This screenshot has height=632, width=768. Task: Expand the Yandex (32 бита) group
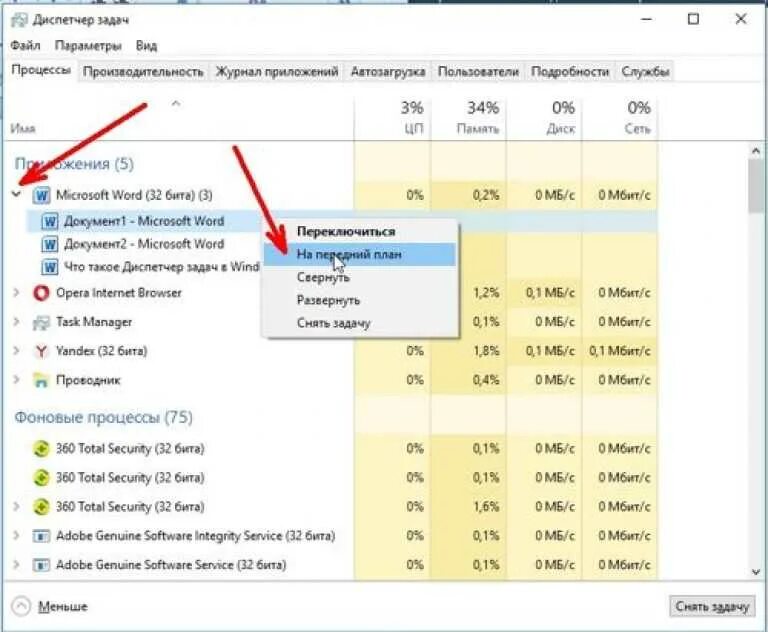16,351
